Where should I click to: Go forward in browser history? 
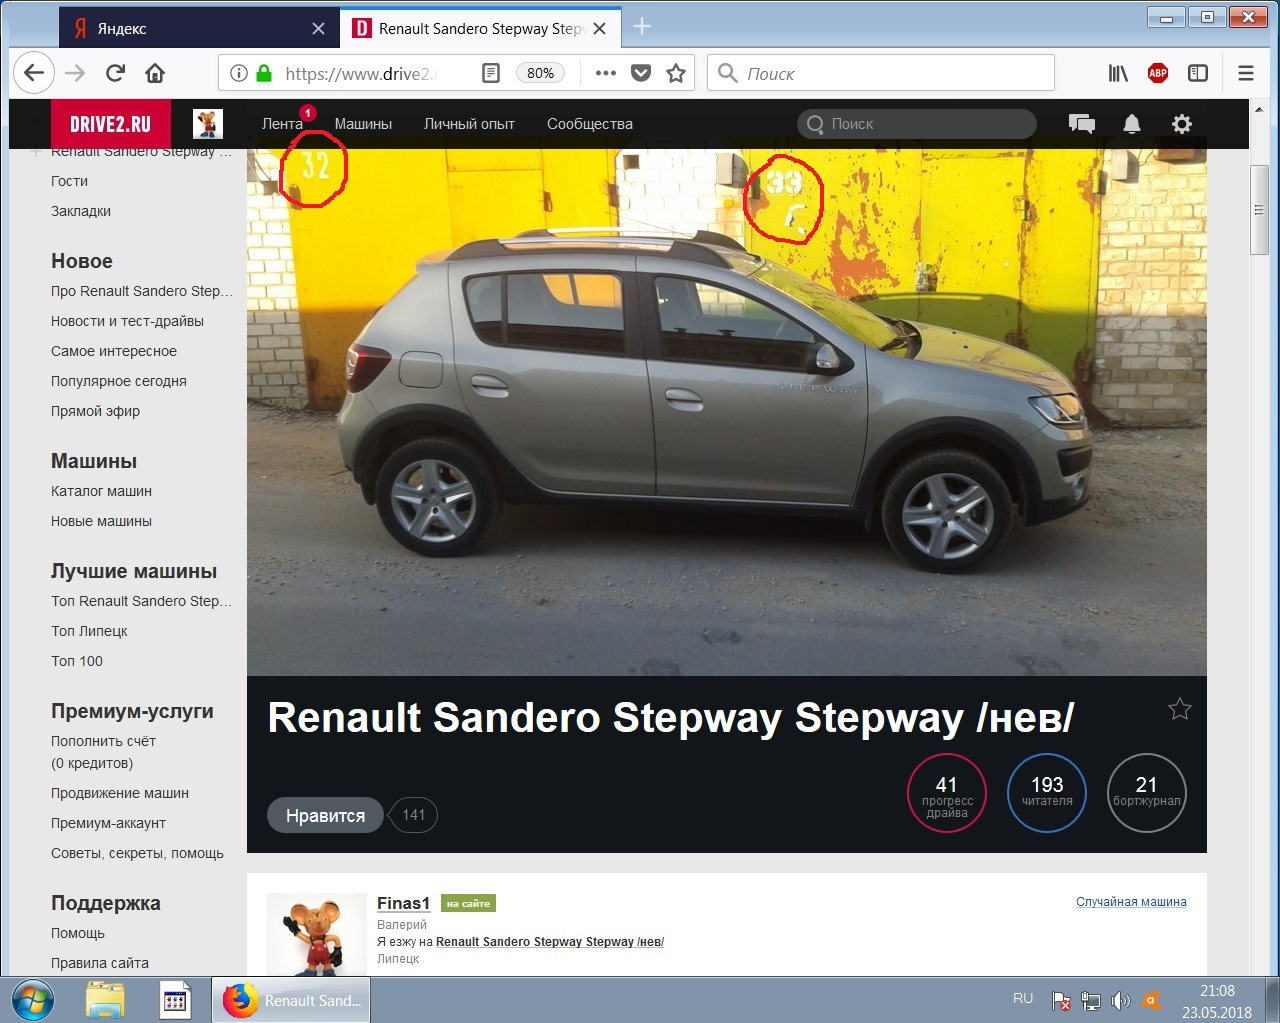click(x=75, y=73)
